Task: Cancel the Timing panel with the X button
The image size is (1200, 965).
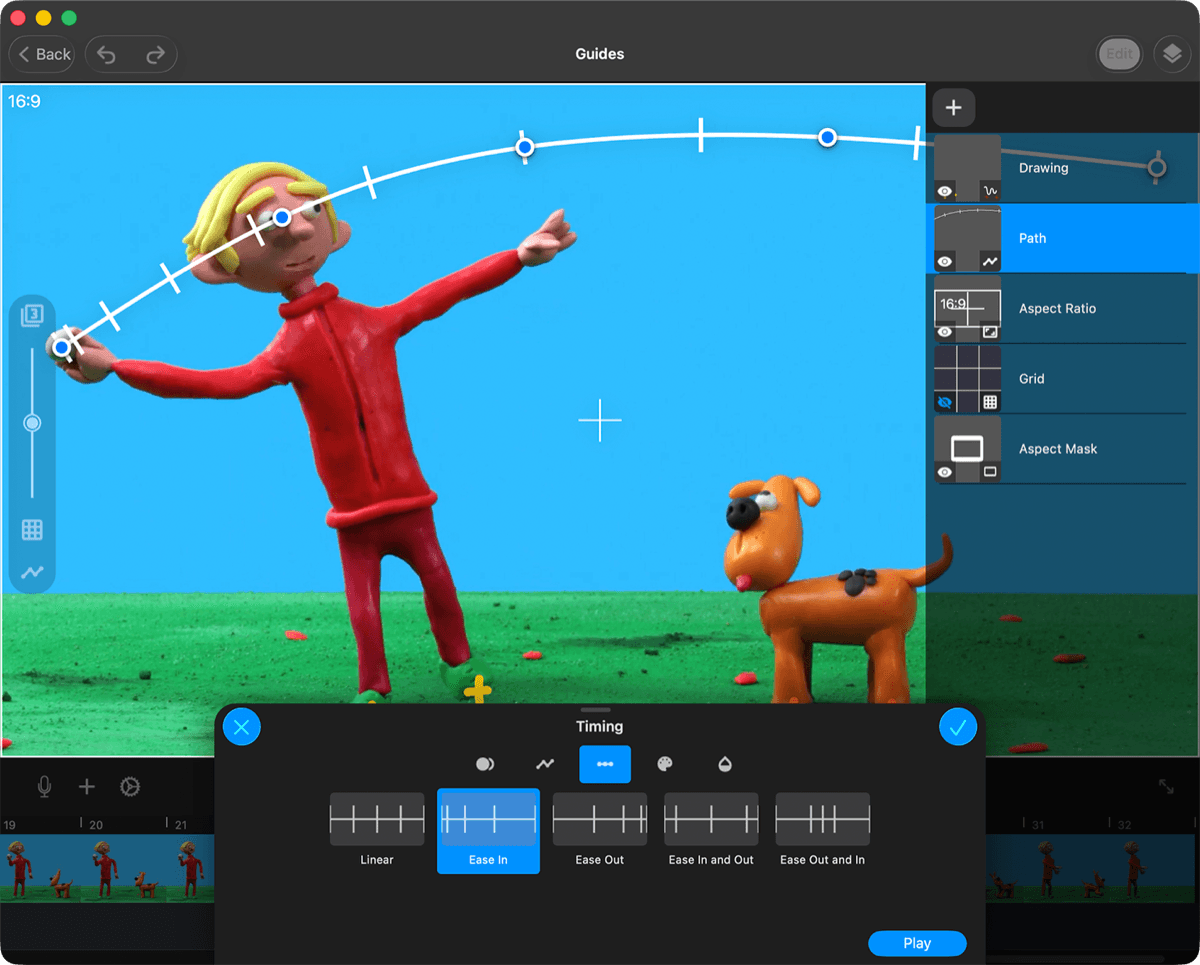Action: click(241, 727)
